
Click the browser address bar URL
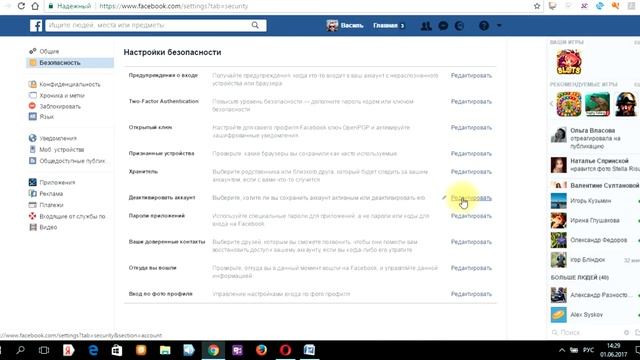173,6
